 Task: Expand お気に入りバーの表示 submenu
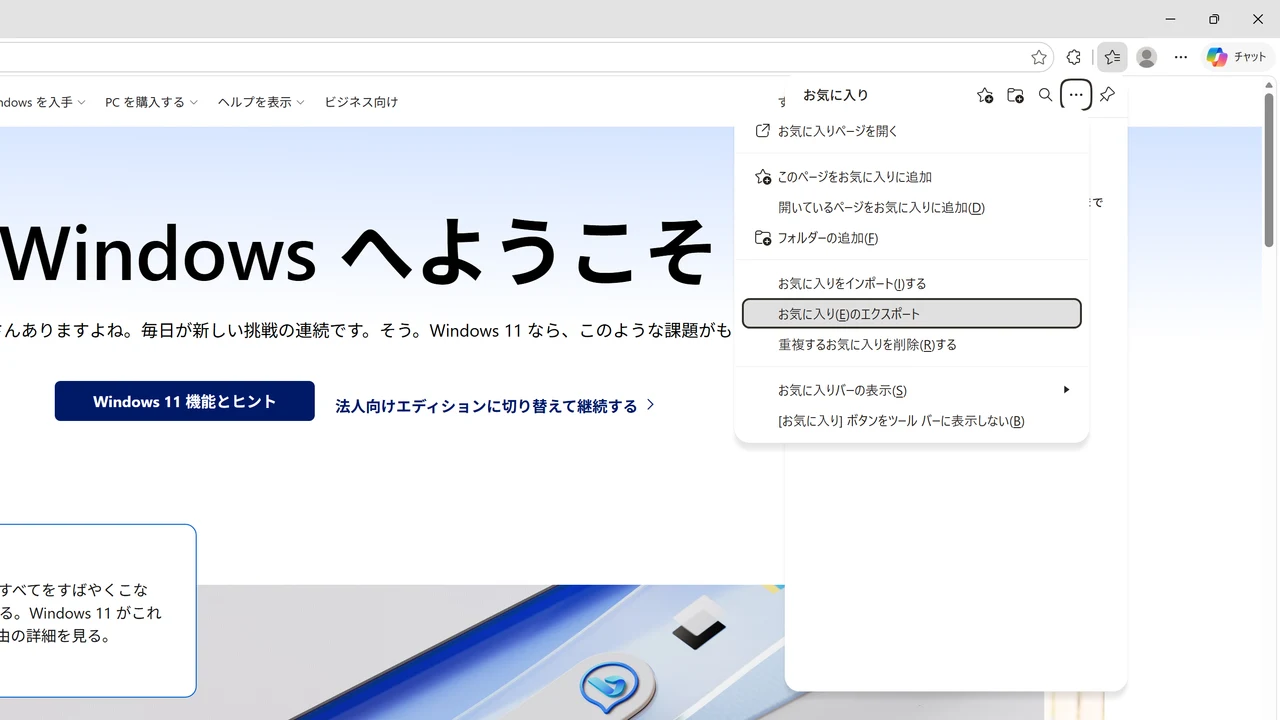(912, 390)
